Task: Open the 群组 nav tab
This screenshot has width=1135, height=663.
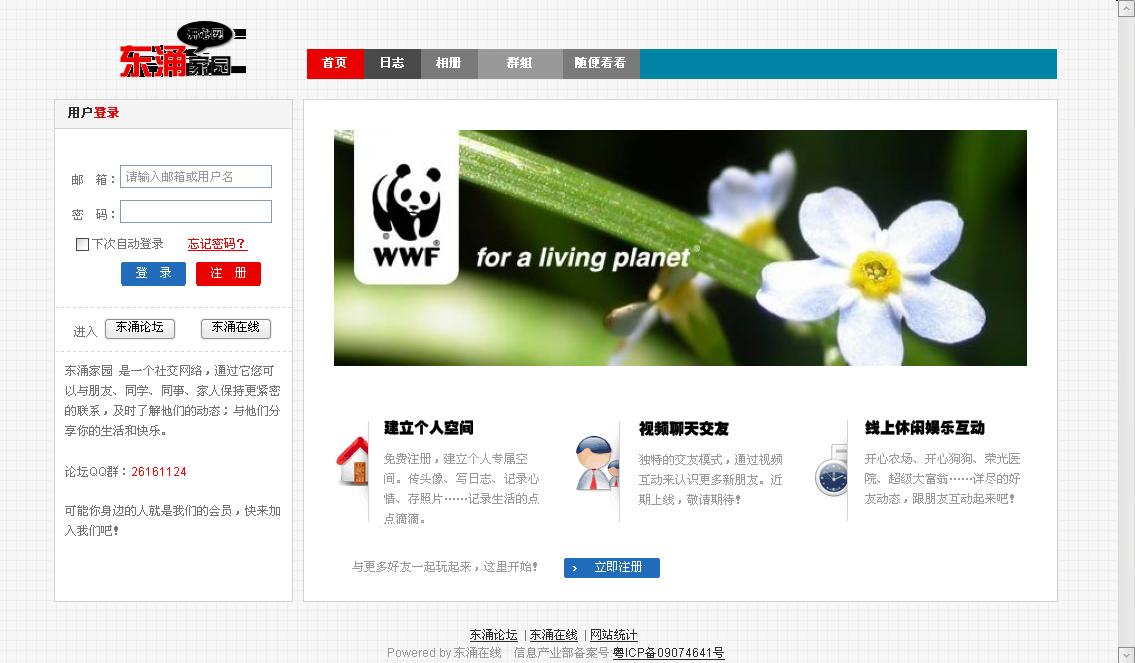Action: pyautogui.click(x=520, y=64)
